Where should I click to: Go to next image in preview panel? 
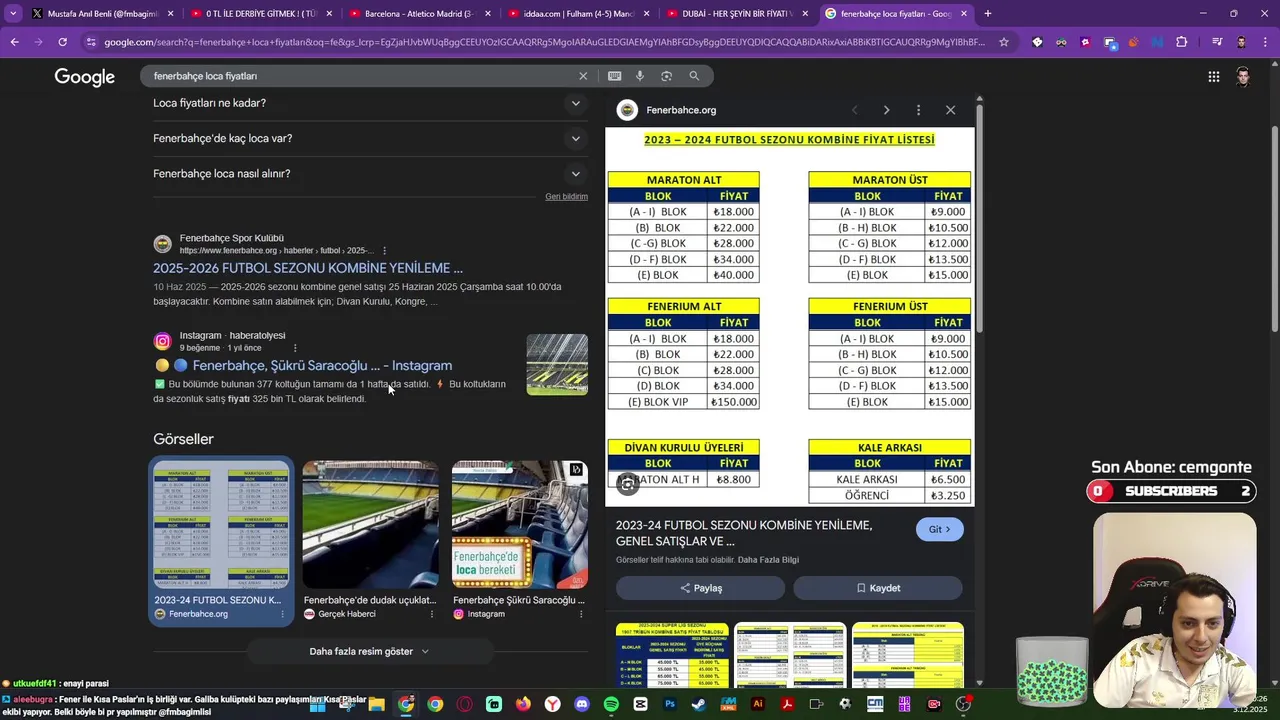coord(886,110)
